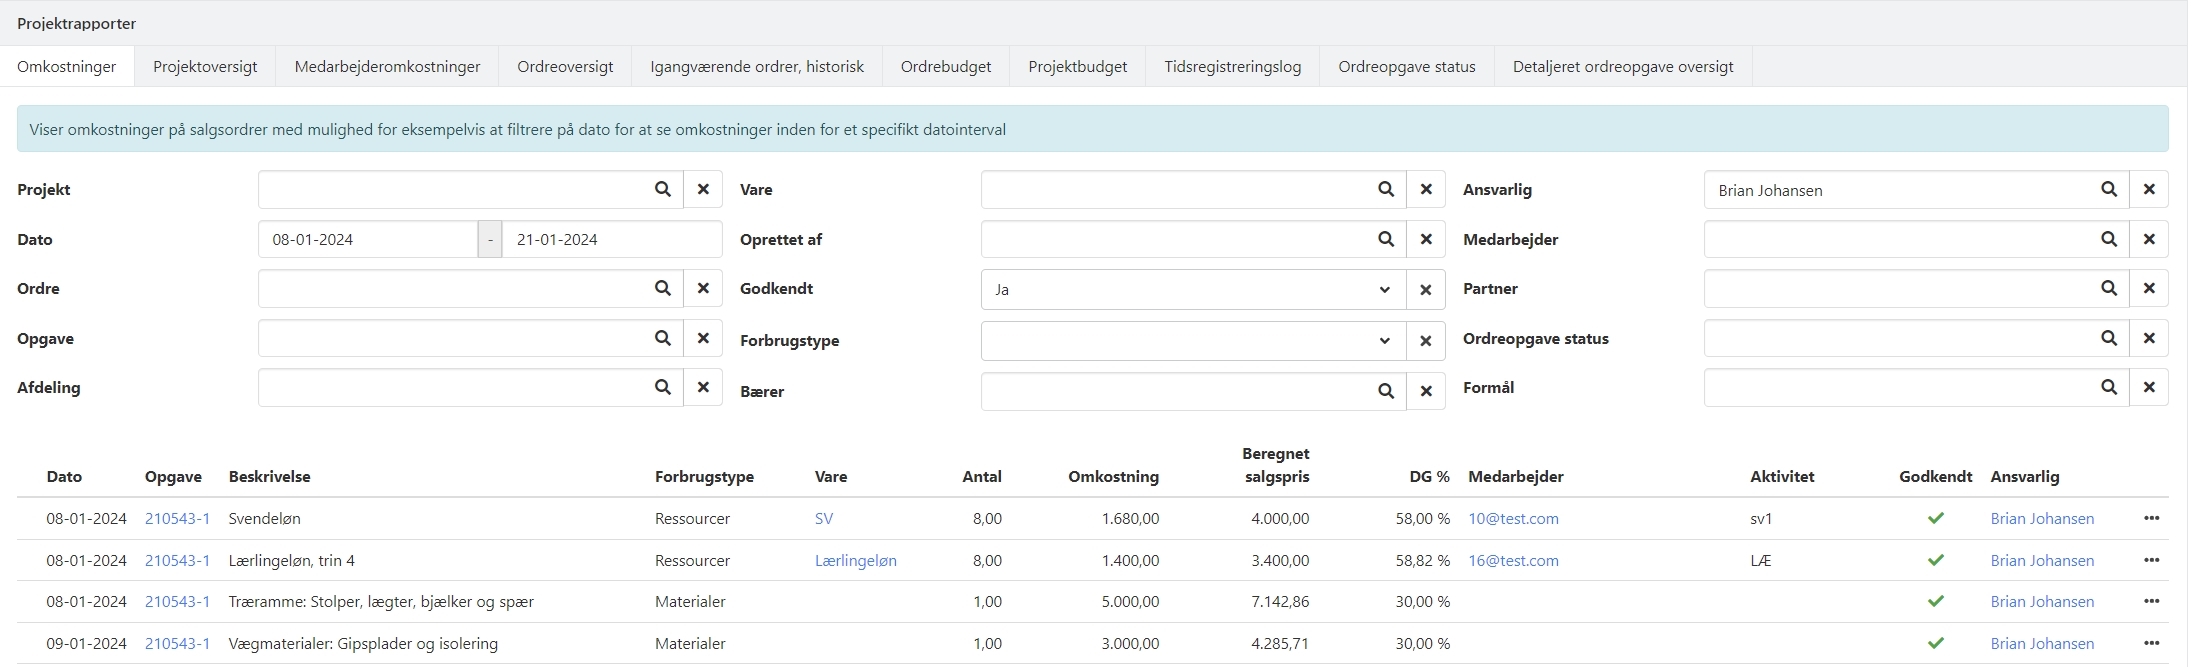Screen dimensions: 2193x667
Task: Open Brian Johansen link on Træramme row
Action: (x=2042, y=601)
